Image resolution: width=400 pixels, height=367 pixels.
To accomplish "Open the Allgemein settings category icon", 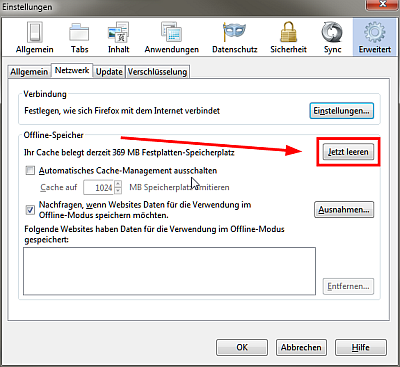I will [x=34, y=37].
